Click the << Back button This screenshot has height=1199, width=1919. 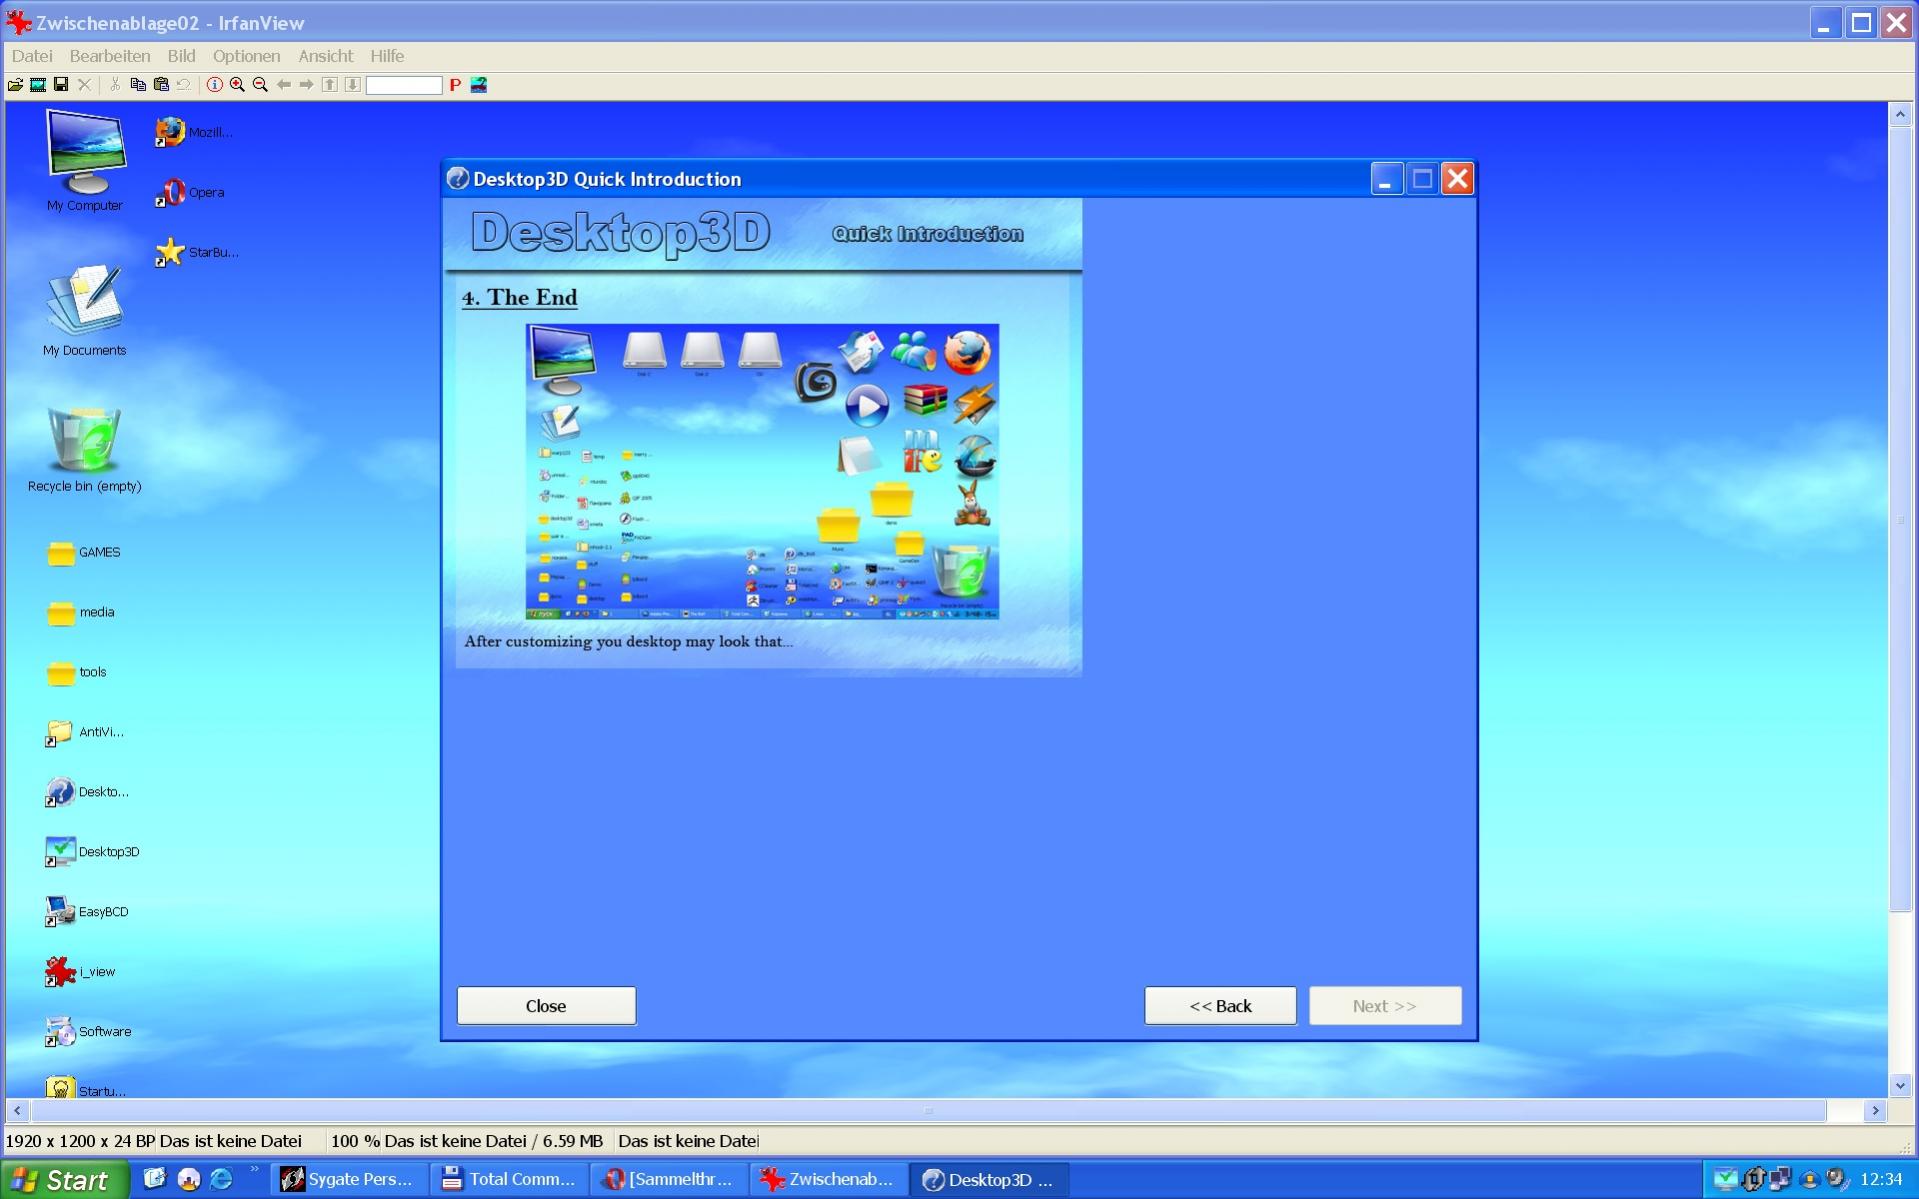(1220, 1006)
